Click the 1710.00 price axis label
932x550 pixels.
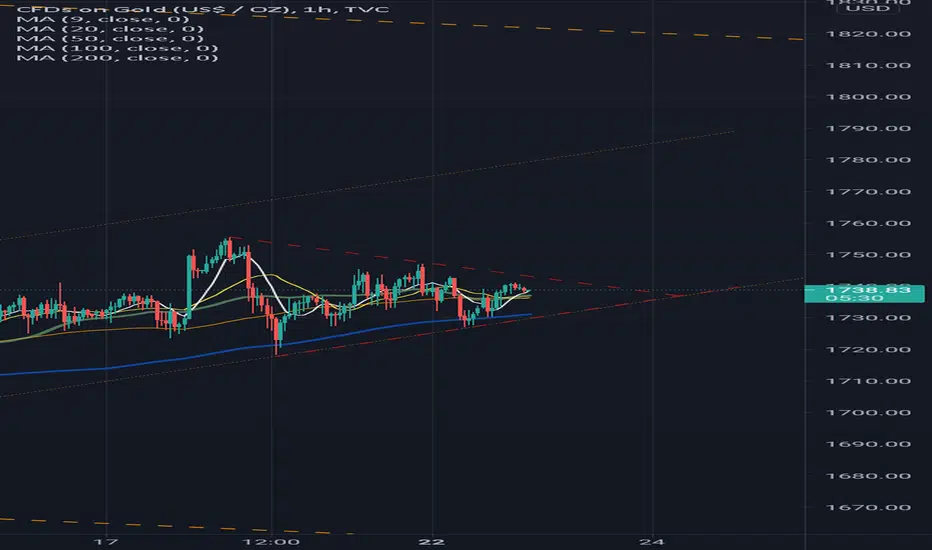[x=868, y=381]
